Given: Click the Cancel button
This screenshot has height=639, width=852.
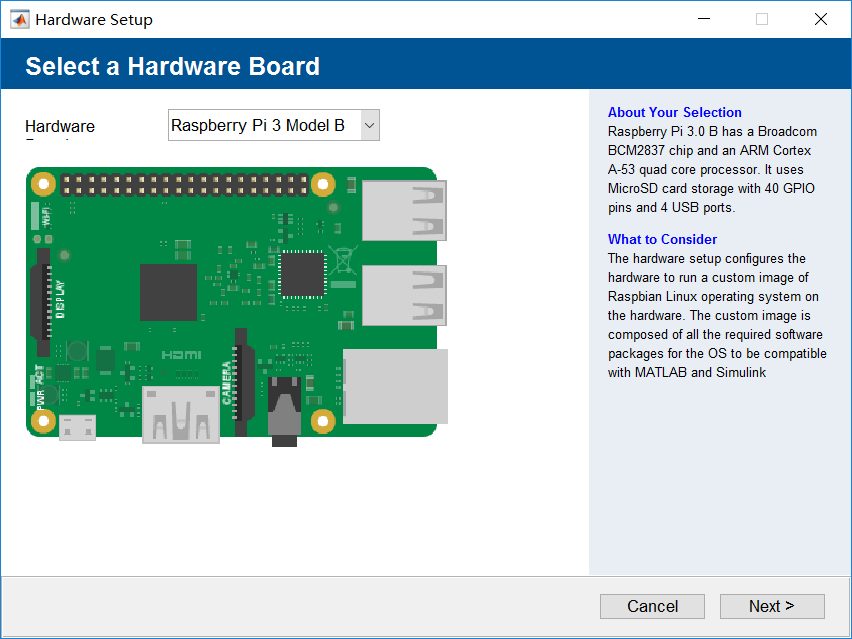Looking at the screenshot, I should [x=652, y=606].
